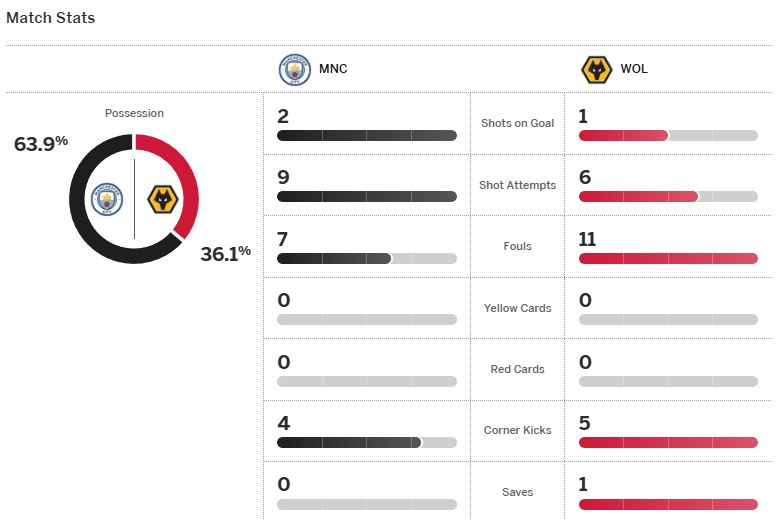Viewport: 779px width, 520px height.
Task: Click the Red Cards label
Action: click(517, 369)
